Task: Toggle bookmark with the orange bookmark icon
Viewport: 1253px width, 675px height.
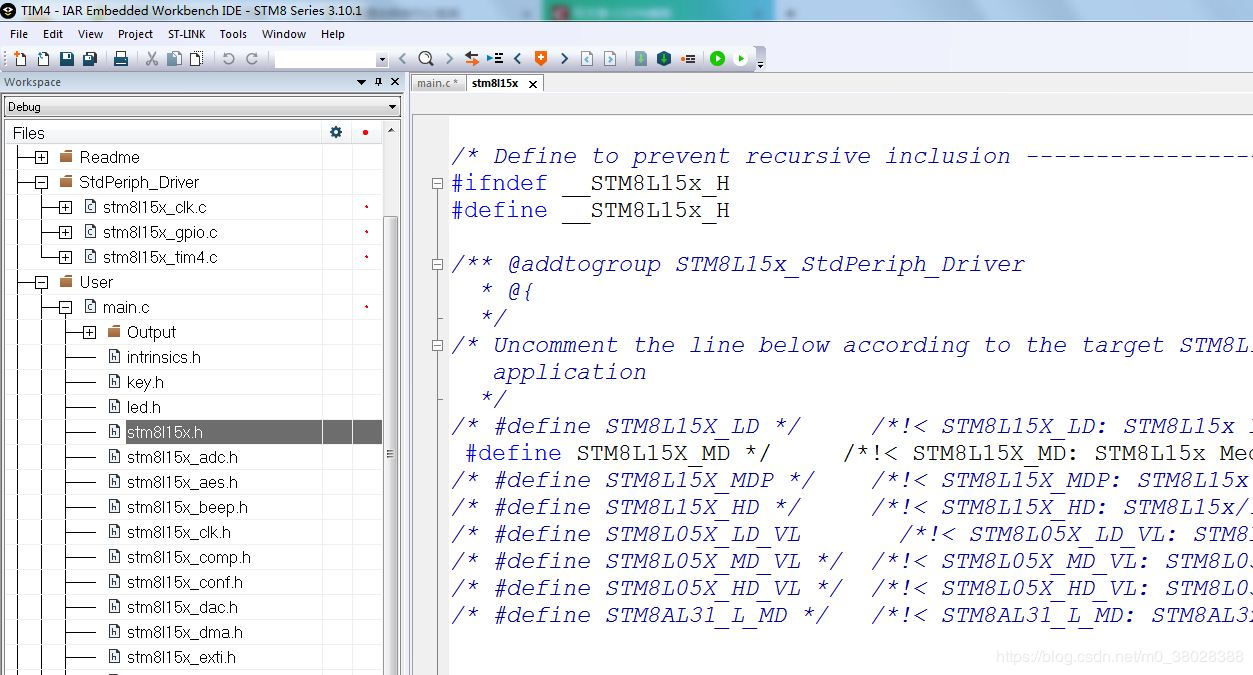Action: (541, 59)
